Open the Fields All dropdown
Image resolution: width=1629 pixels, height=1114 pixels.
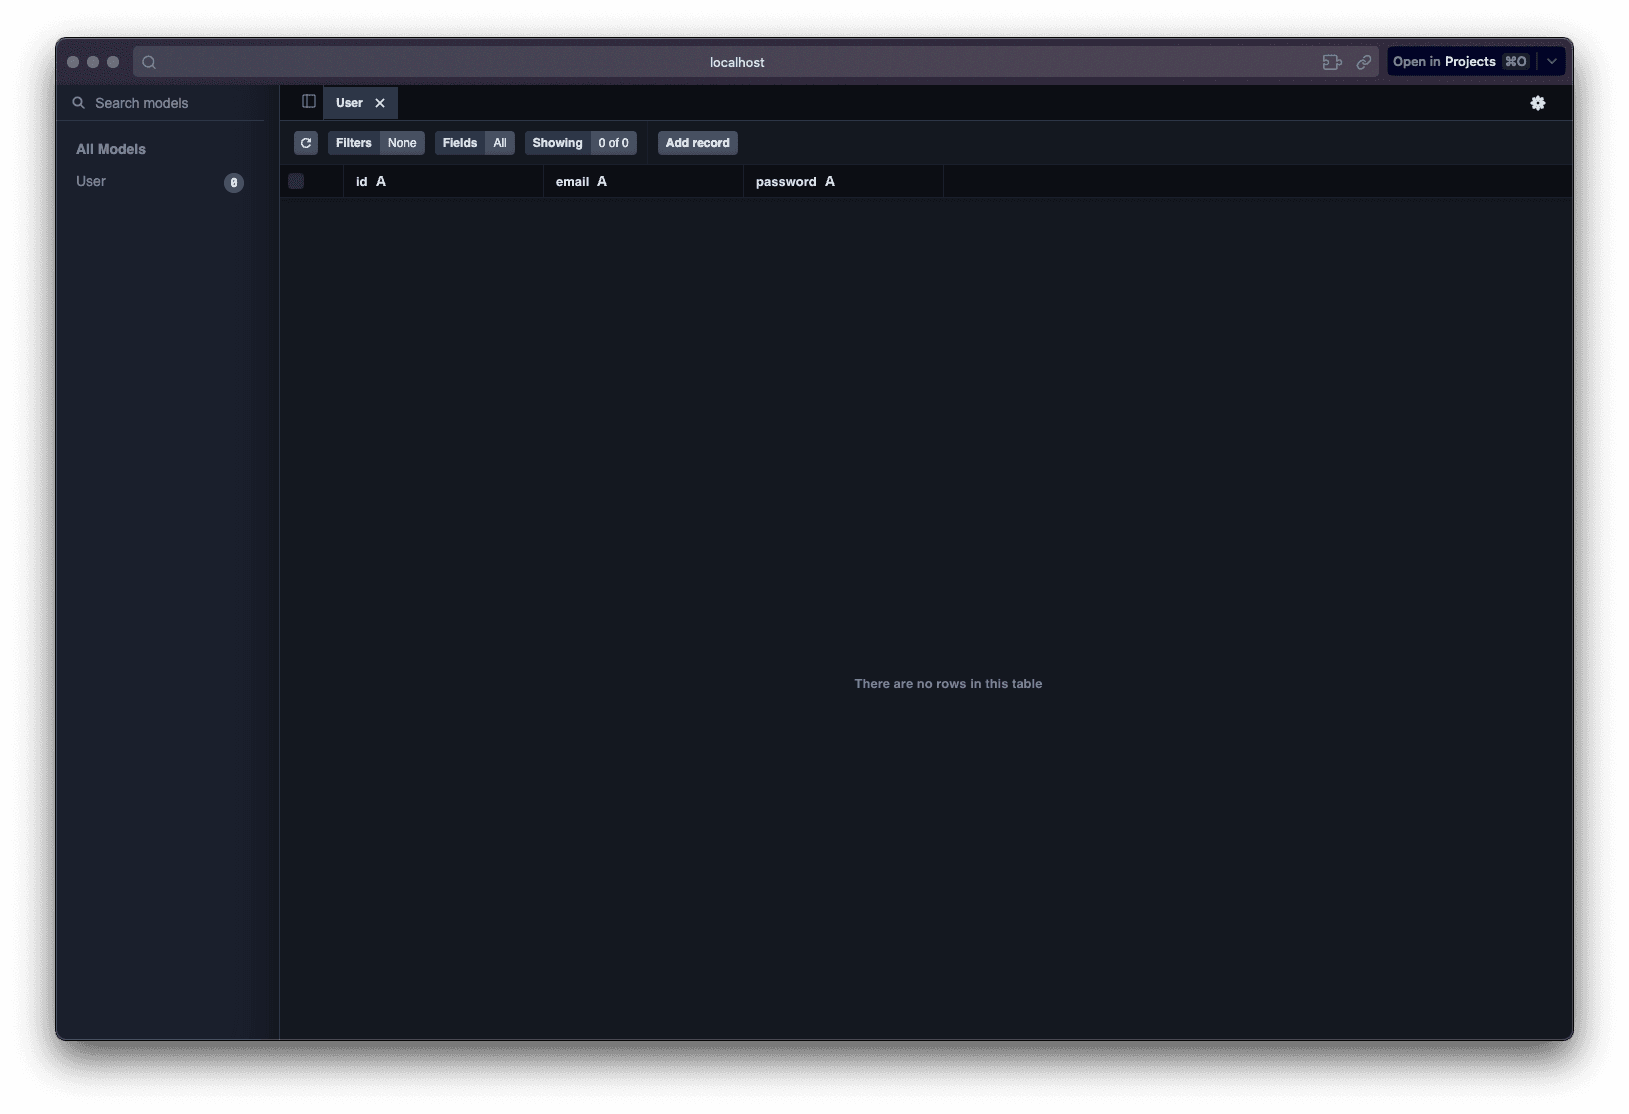pyautogui.click(x=475, y=143)
